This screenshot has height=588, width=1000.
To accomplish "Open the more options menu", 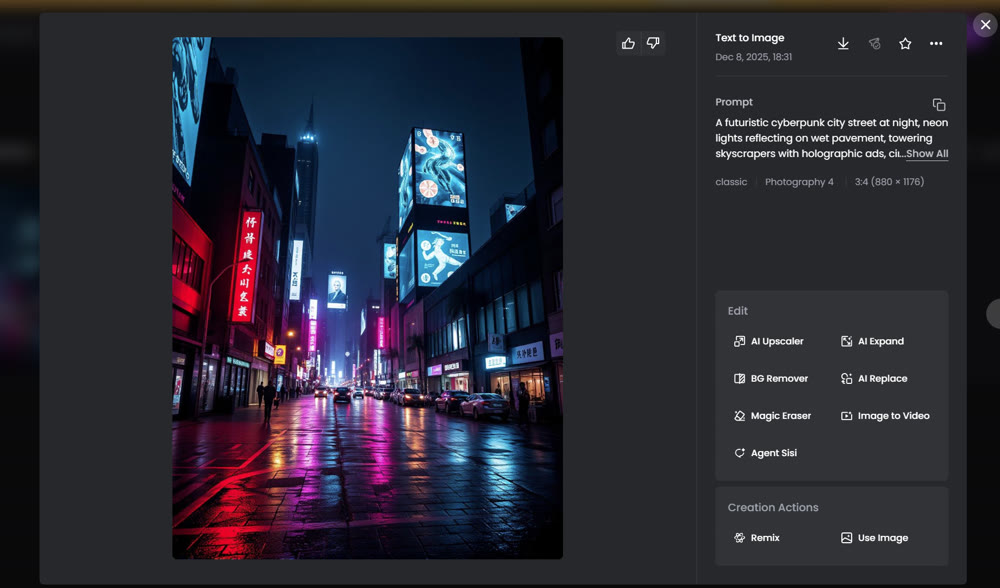I will coord(936,43).
